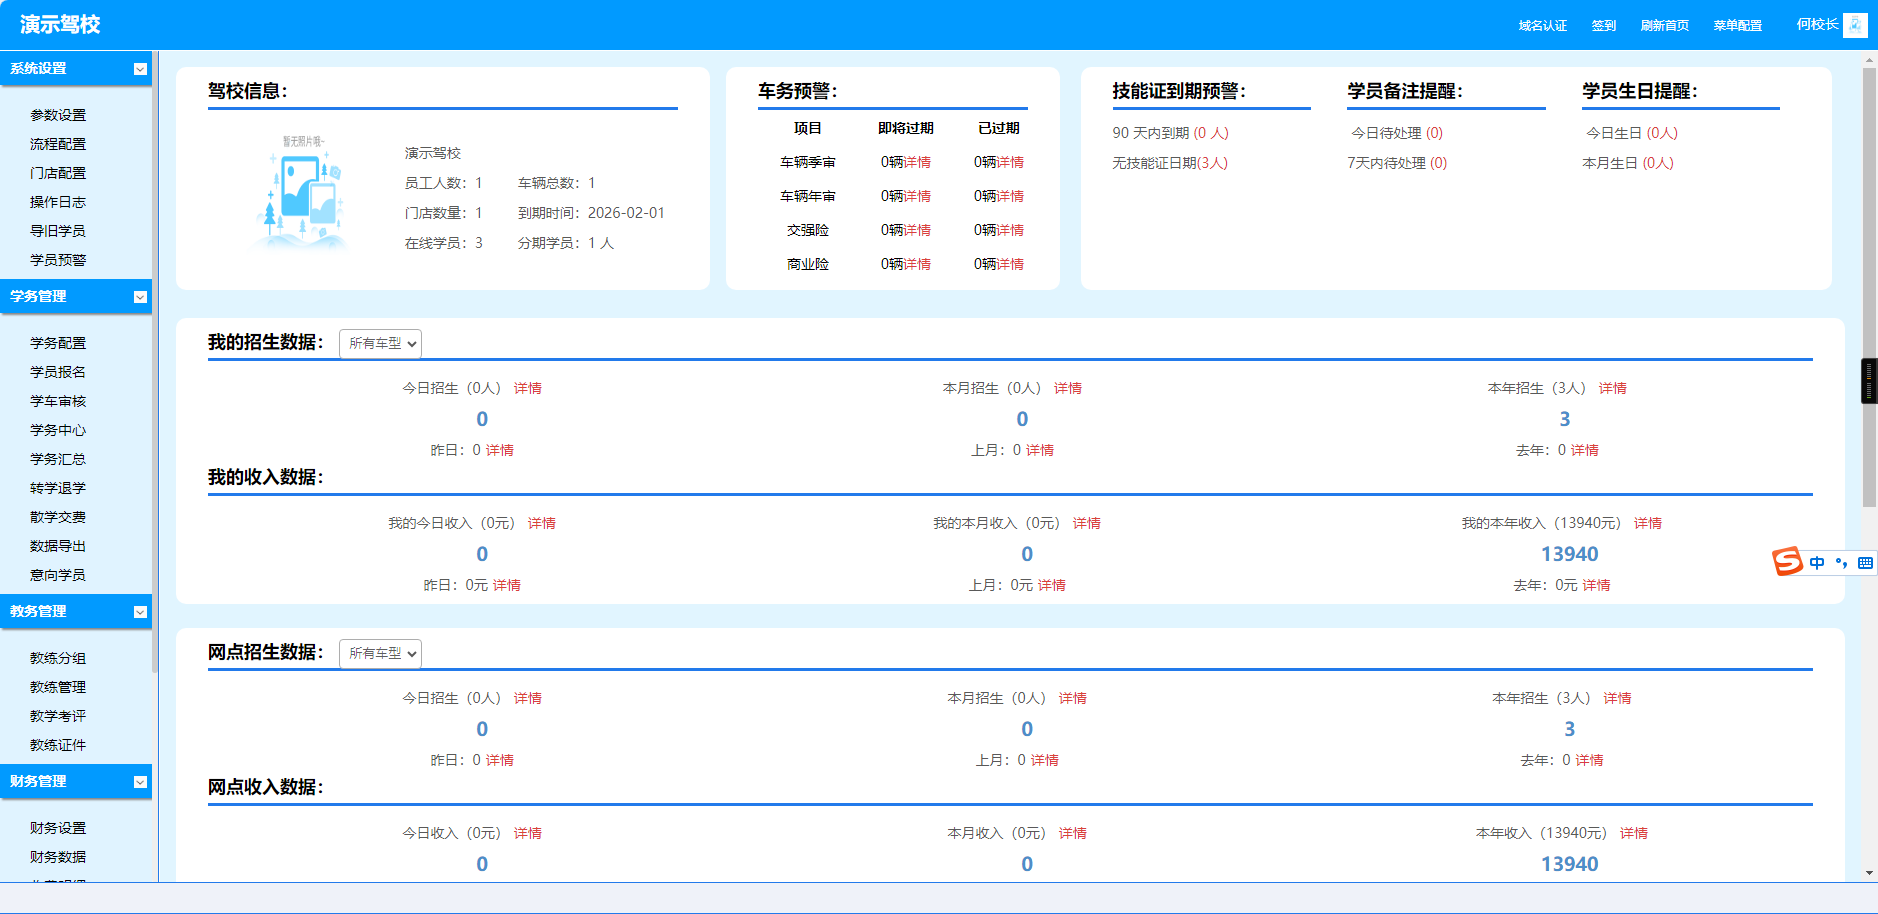
Task: Collapse the 教务管理 sidebar section
Action: pyautogui.click(x=139, y=612)
